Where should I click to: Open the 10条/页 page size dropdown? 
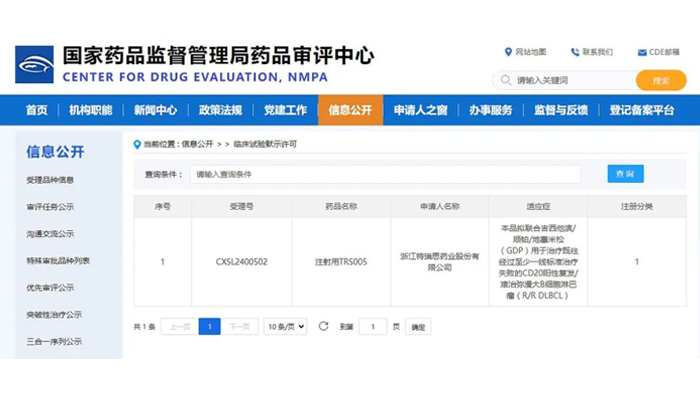tap(285, 326)
